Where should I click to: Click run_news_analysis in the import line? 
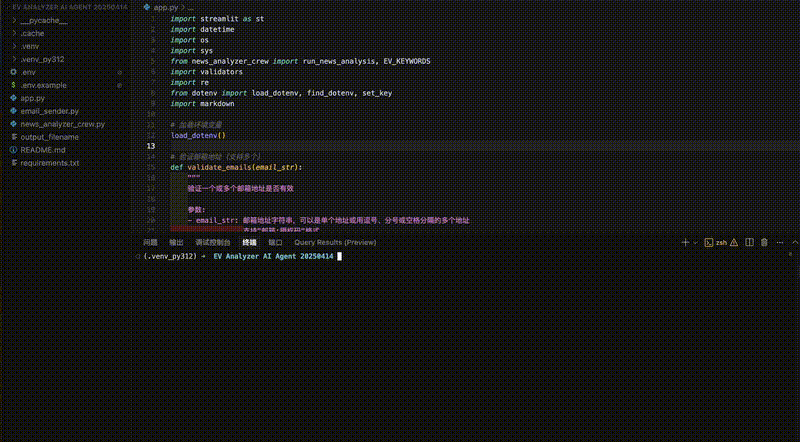pos(339,61)
